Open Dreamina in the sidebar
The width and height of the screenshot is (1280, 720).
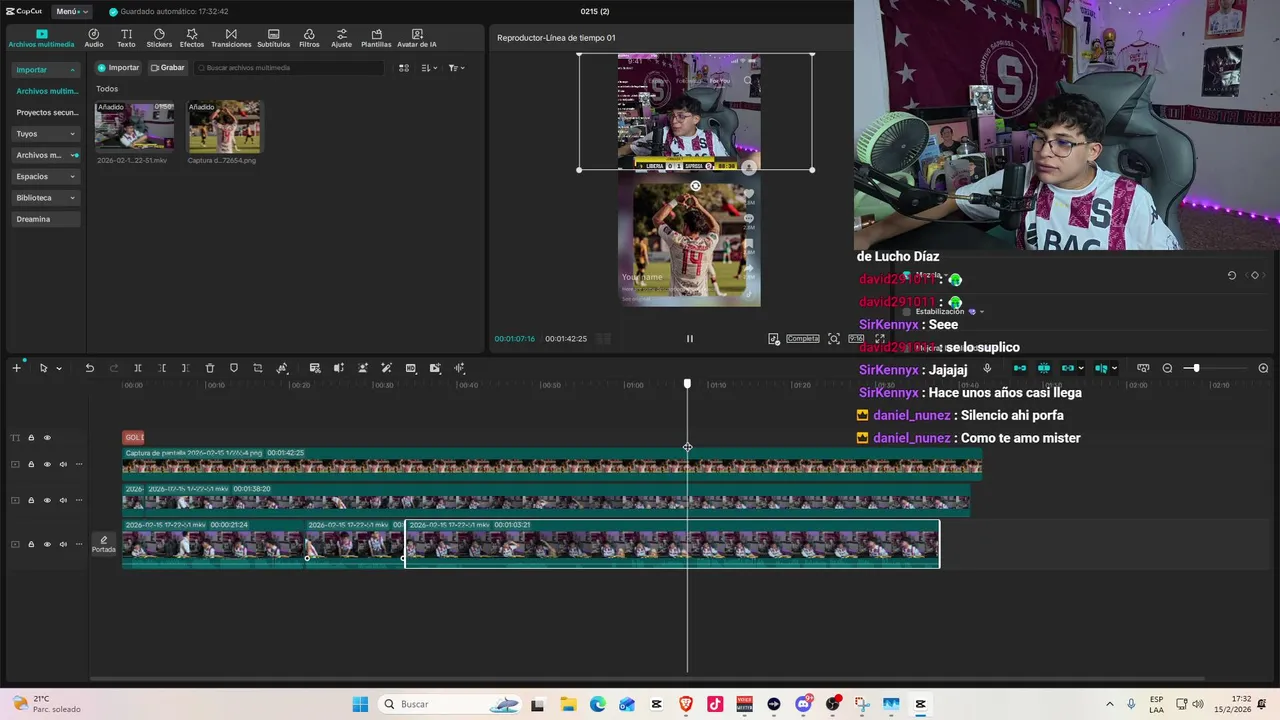[46, 219]
